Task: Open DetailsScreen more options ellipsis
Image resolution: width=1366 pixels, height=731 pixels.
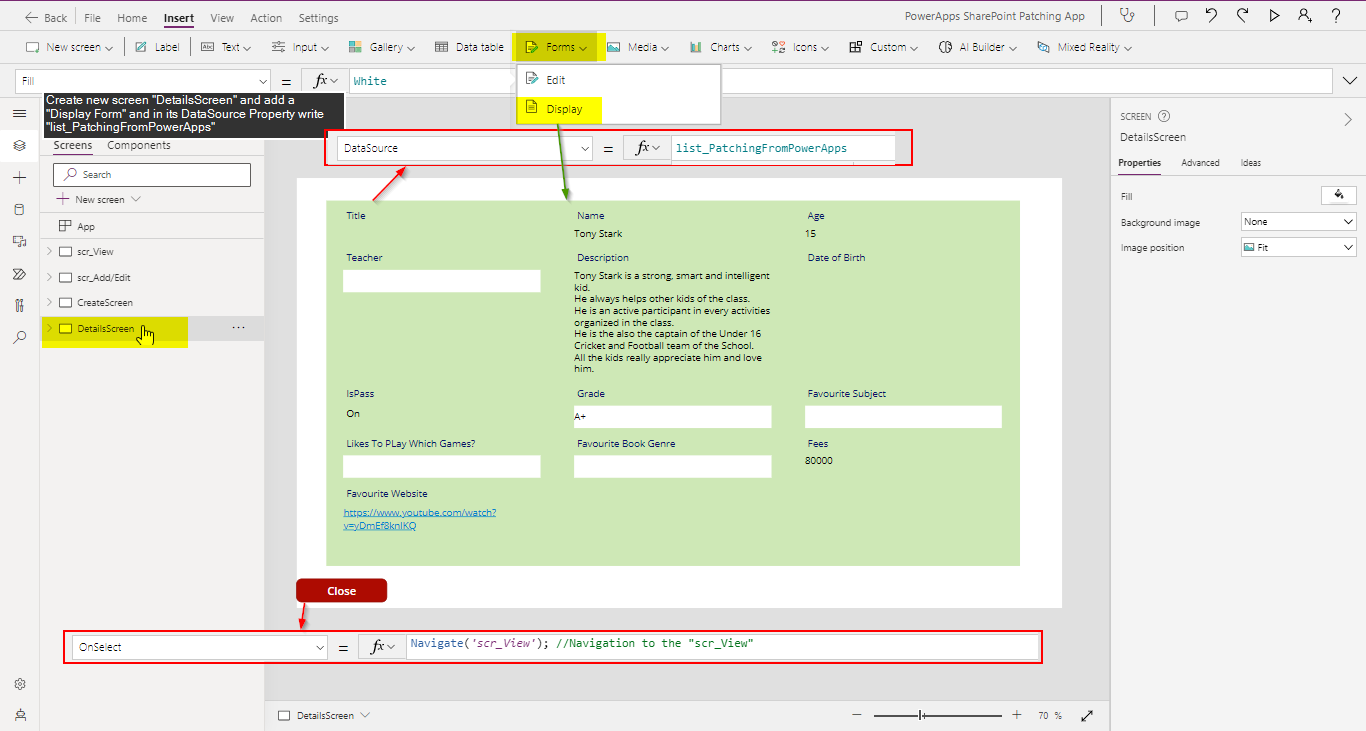Action: (238, 327)
